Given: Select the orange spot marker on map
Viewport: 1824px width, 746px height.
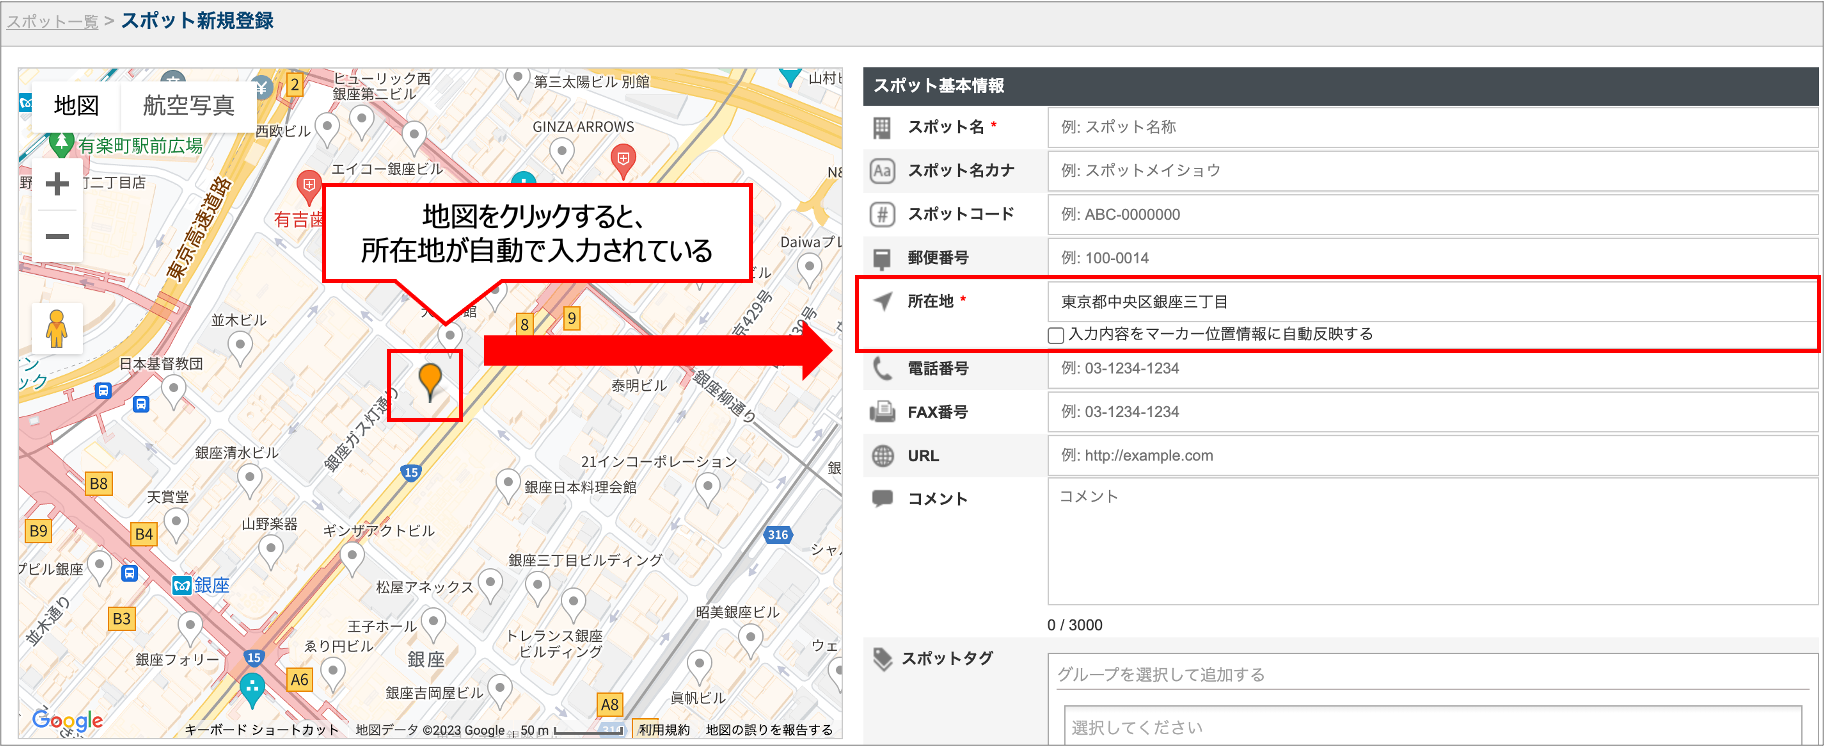Looking at the screenshot, I should (x=430, y=382).
